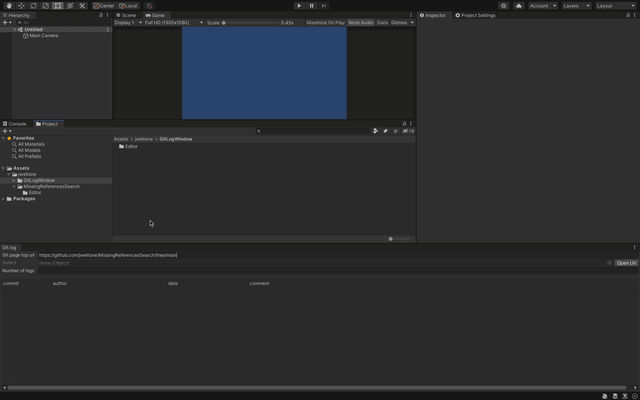Open Hierarchy panel more options menu
The width and height of the screenshot is (640, 400).
pyautogui.click(x=108, y=15)
